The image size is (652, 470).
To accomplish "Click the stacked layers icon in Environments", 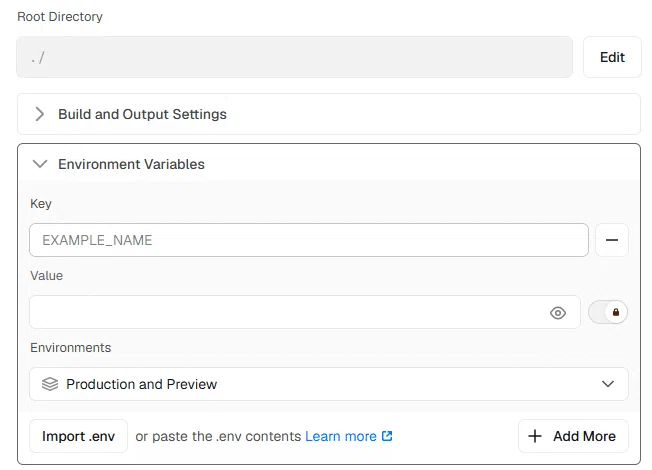I will (x=50, y=384).
